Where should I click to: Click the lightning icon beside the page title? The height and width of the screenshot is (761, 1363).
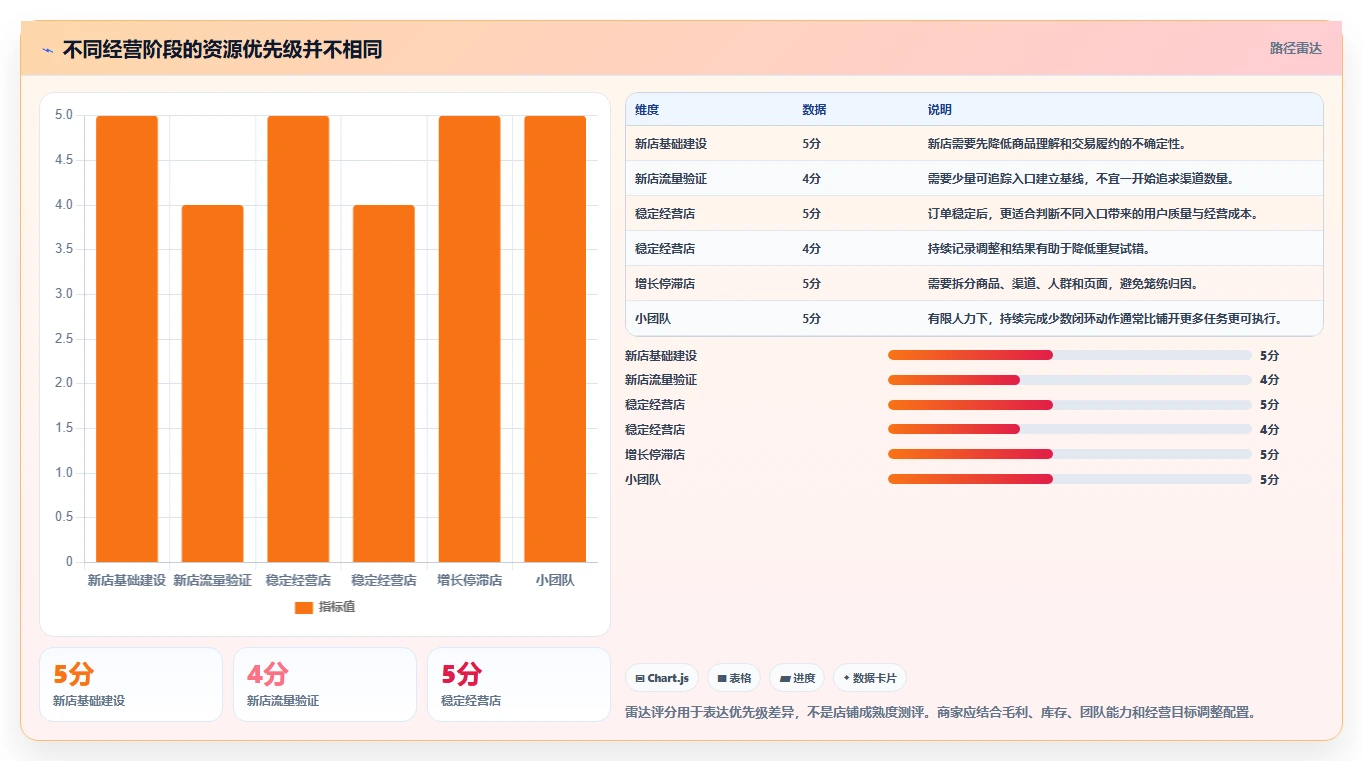[48, 50]
